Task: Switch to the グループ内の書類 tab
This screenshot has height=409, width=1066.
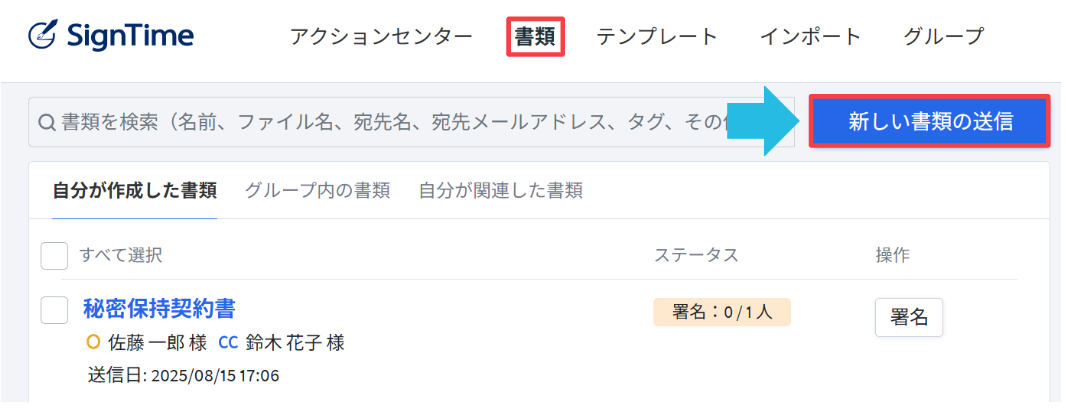Action: [317, 190]
